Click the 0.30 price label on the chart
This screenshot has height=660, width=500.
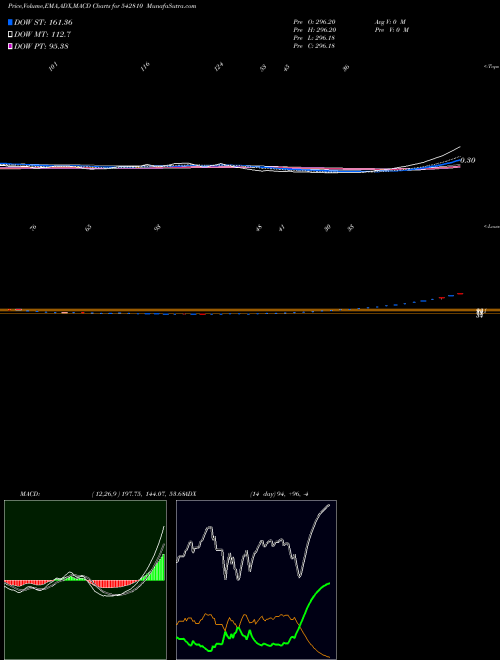tap(468, 160)
